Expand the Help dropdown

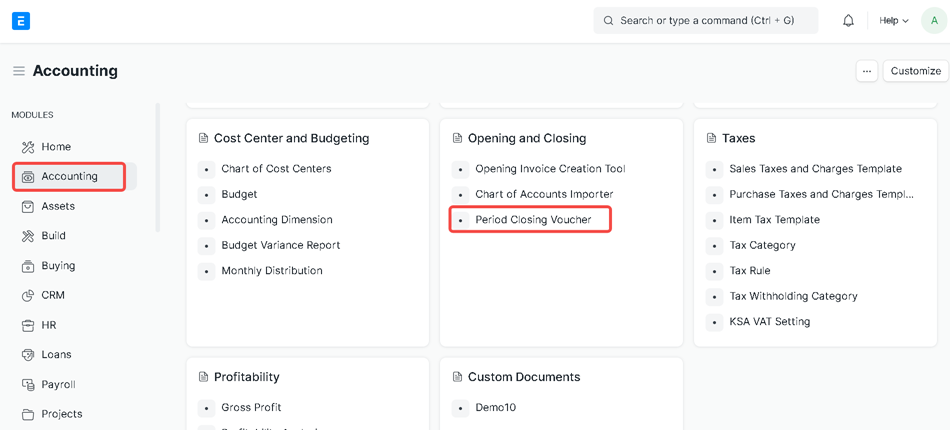[893, 21]
